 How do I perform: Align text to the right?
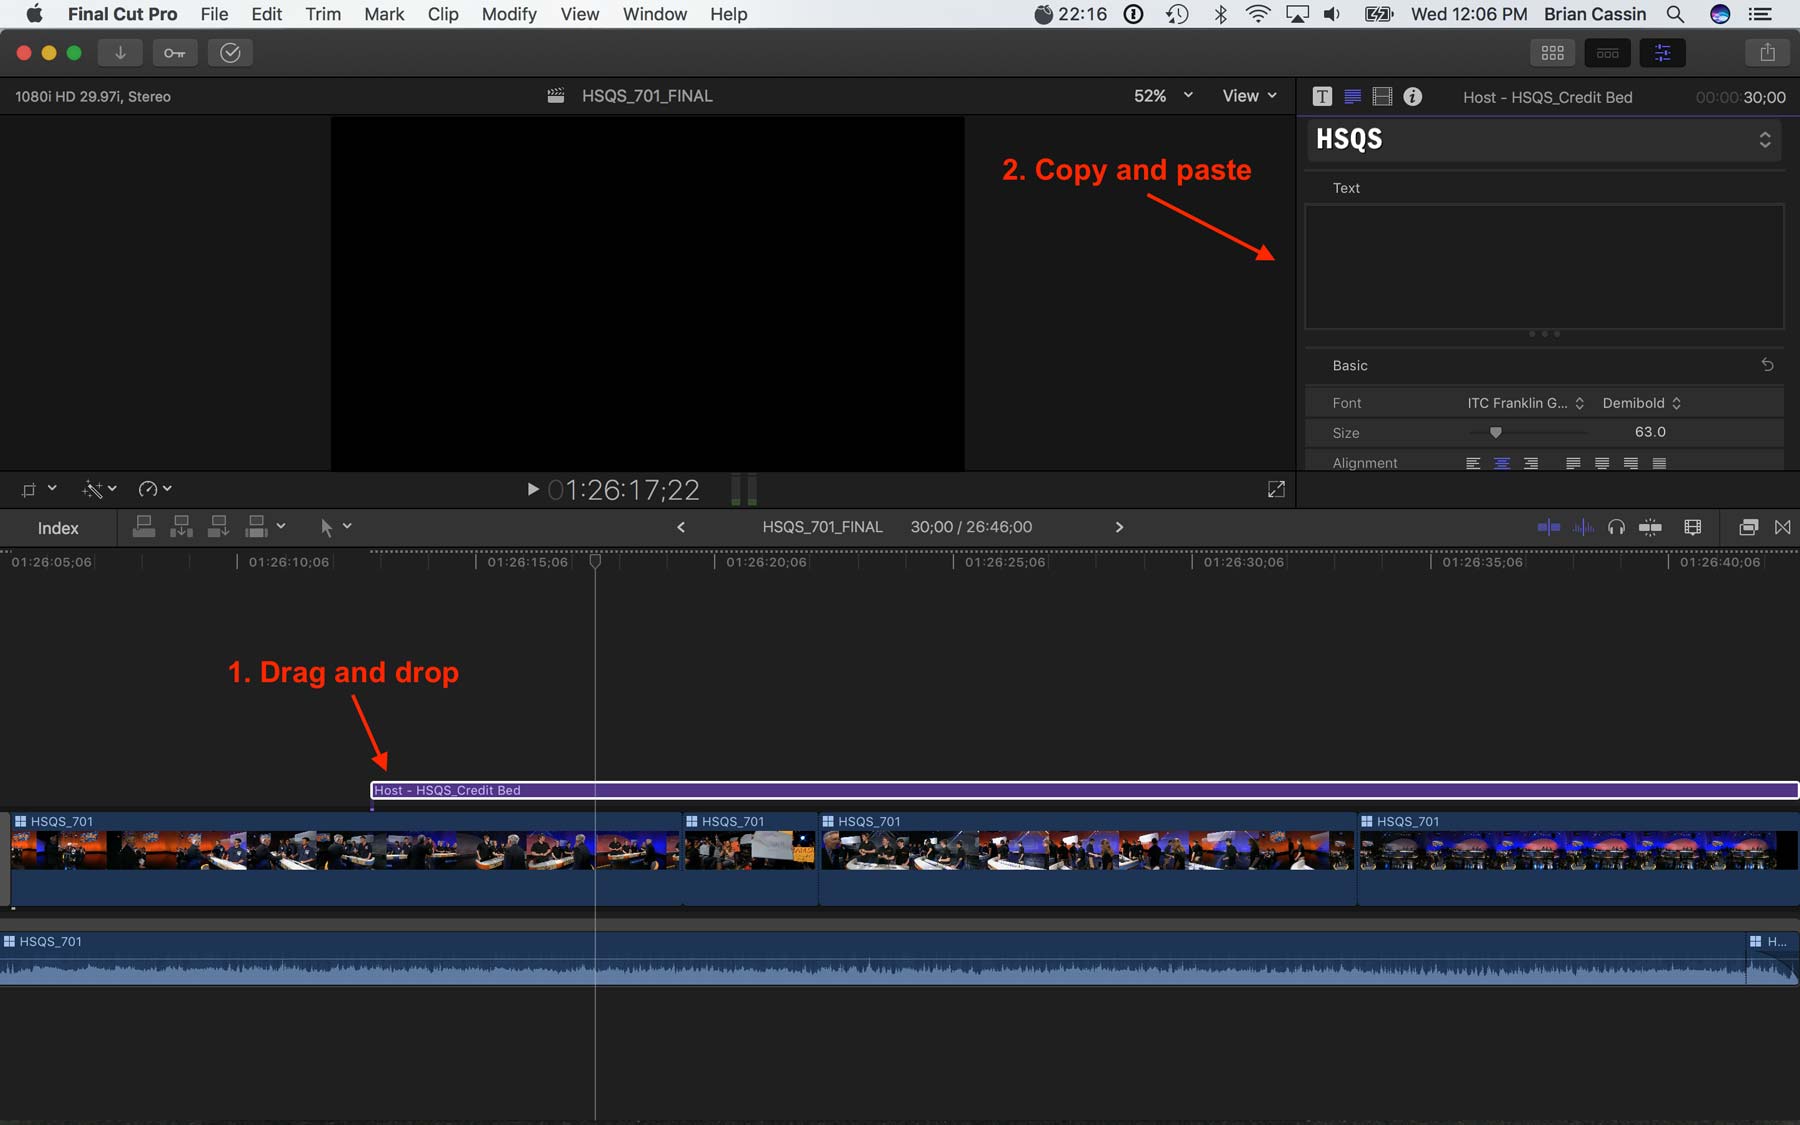pos(1531,463)
